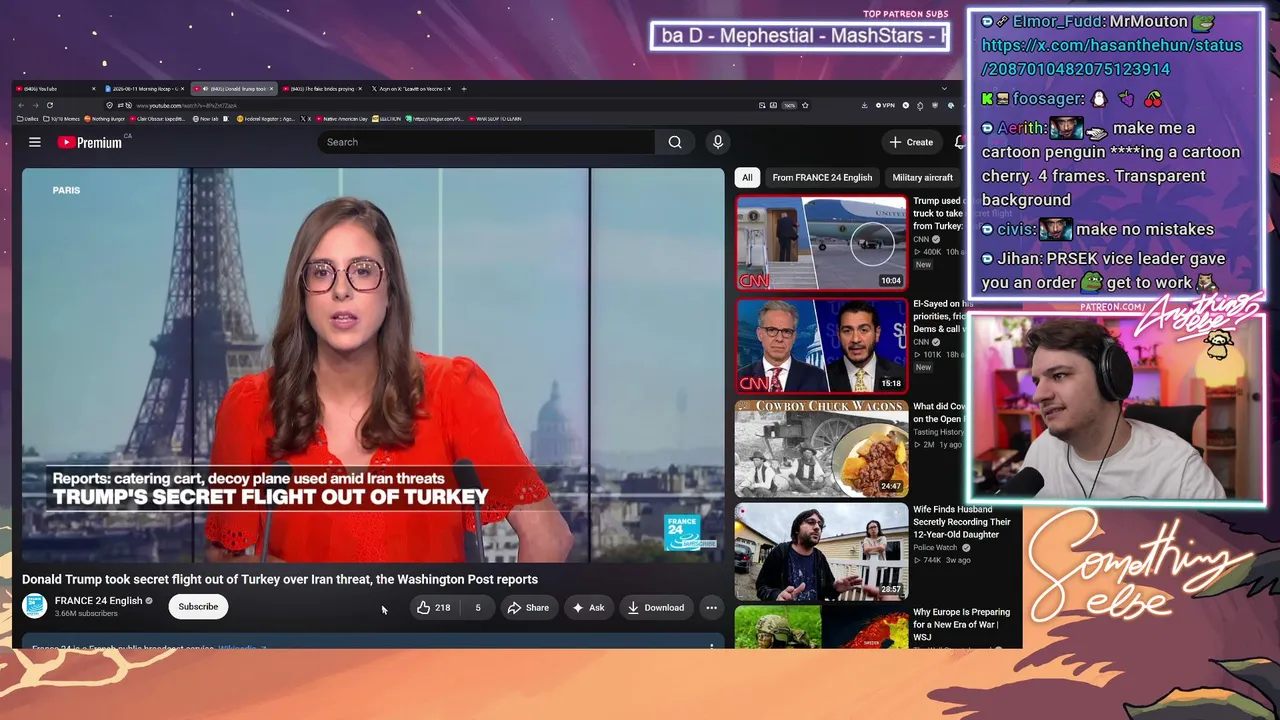
Task: Open CNN El-Sayed interview thumbnail
Action: 822,346
